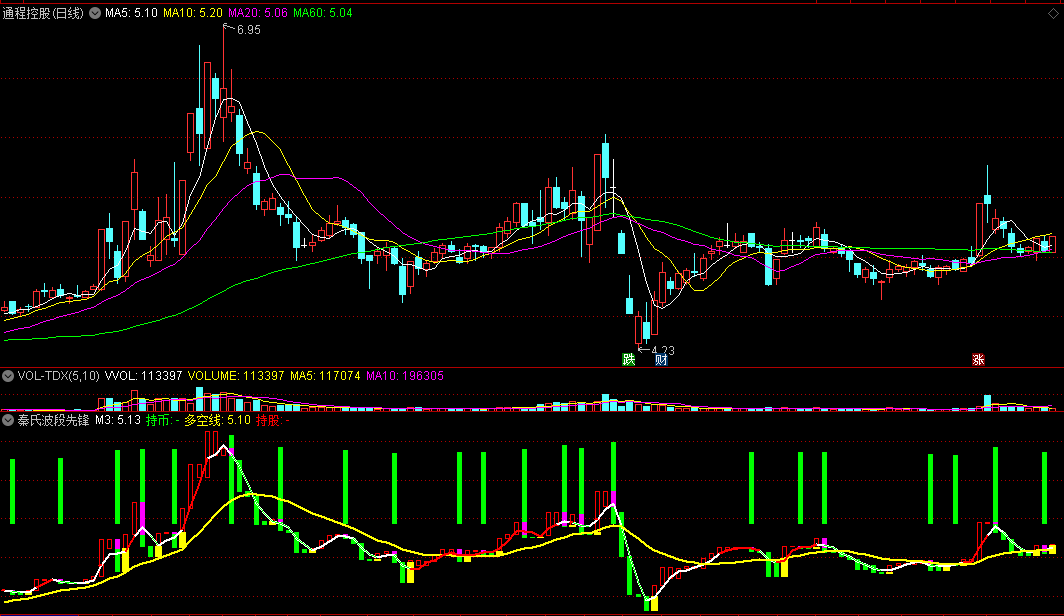Click the diamond icon at chart corner

(x=1053, y=13)
